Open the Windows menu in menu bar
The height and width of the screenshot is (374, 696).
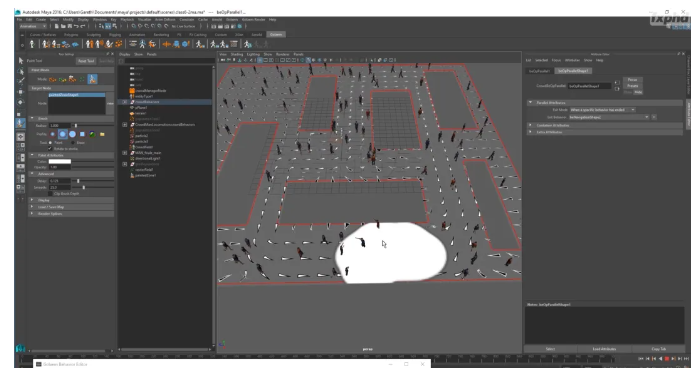coord(99,20)
